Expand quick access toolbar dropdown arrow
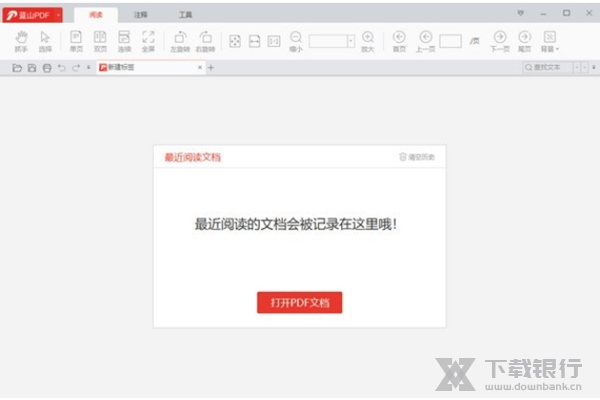600x400 pixels. 88,67
